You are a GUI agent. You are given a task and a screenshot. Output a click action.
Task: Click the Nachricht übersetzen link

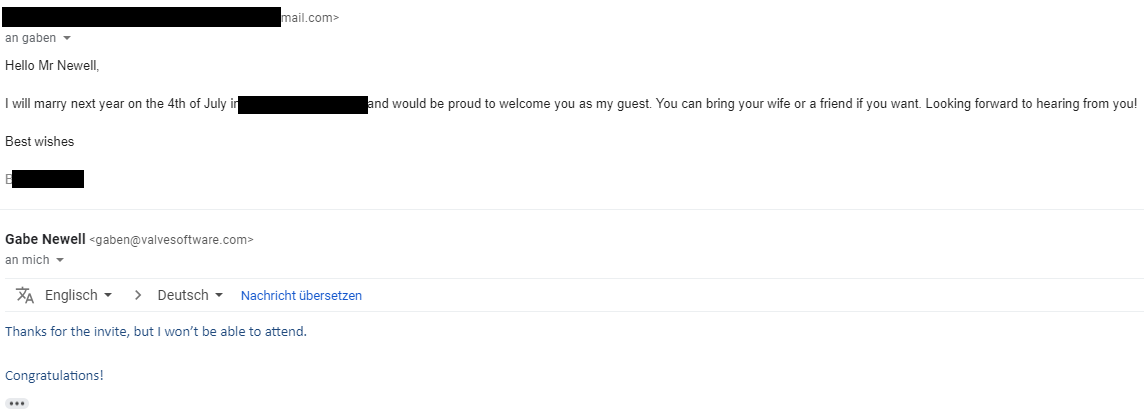tap(301, 296)
